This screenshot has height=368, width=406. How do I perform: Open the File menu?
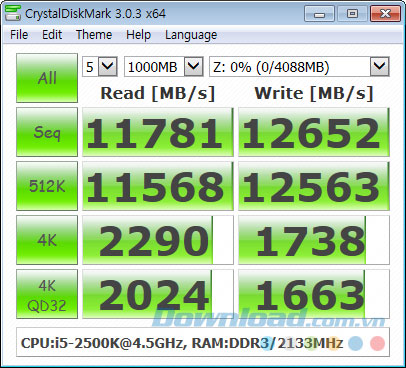(19, 35)
